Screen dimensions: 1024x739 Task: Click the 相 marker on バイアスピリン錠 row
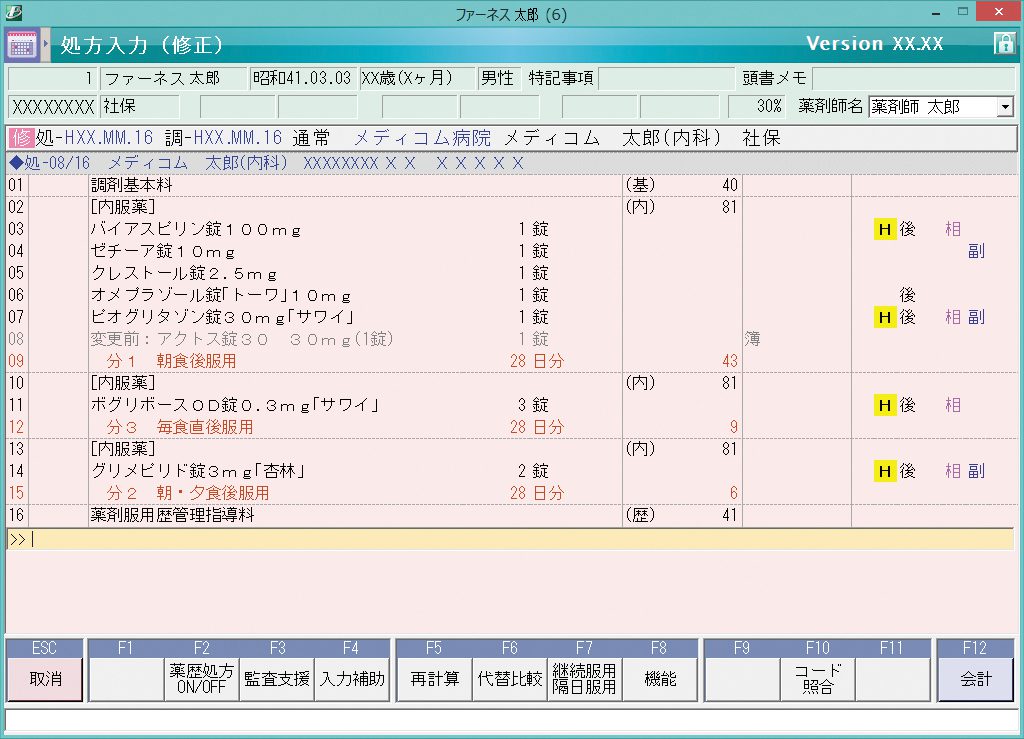(953, 229)
